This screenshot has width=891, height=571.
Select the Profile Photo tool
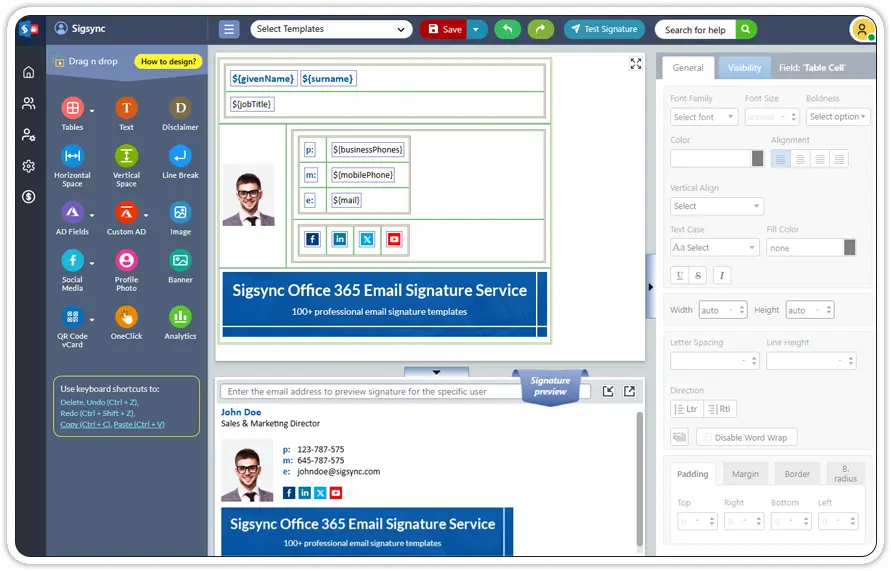point(126,260)
